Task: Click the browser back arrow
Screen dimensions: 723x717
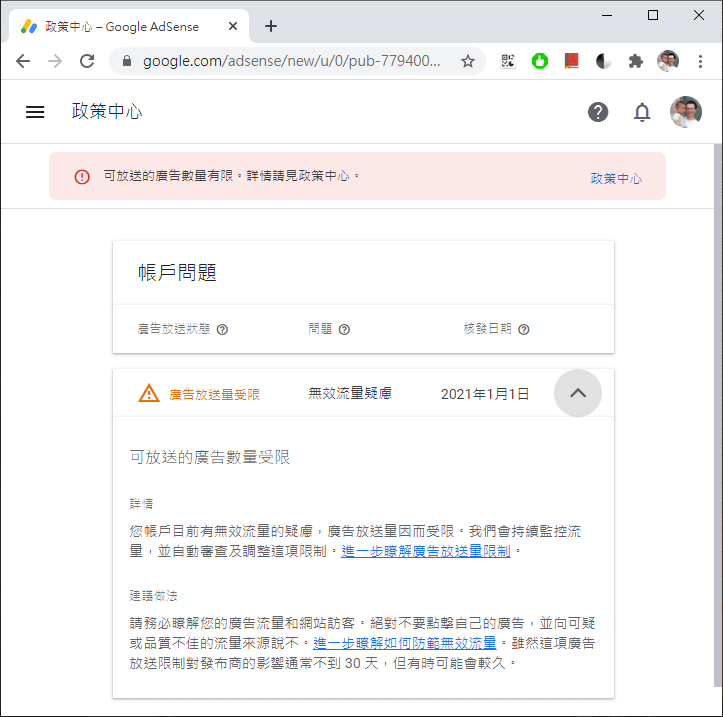Action: point(23,61)
